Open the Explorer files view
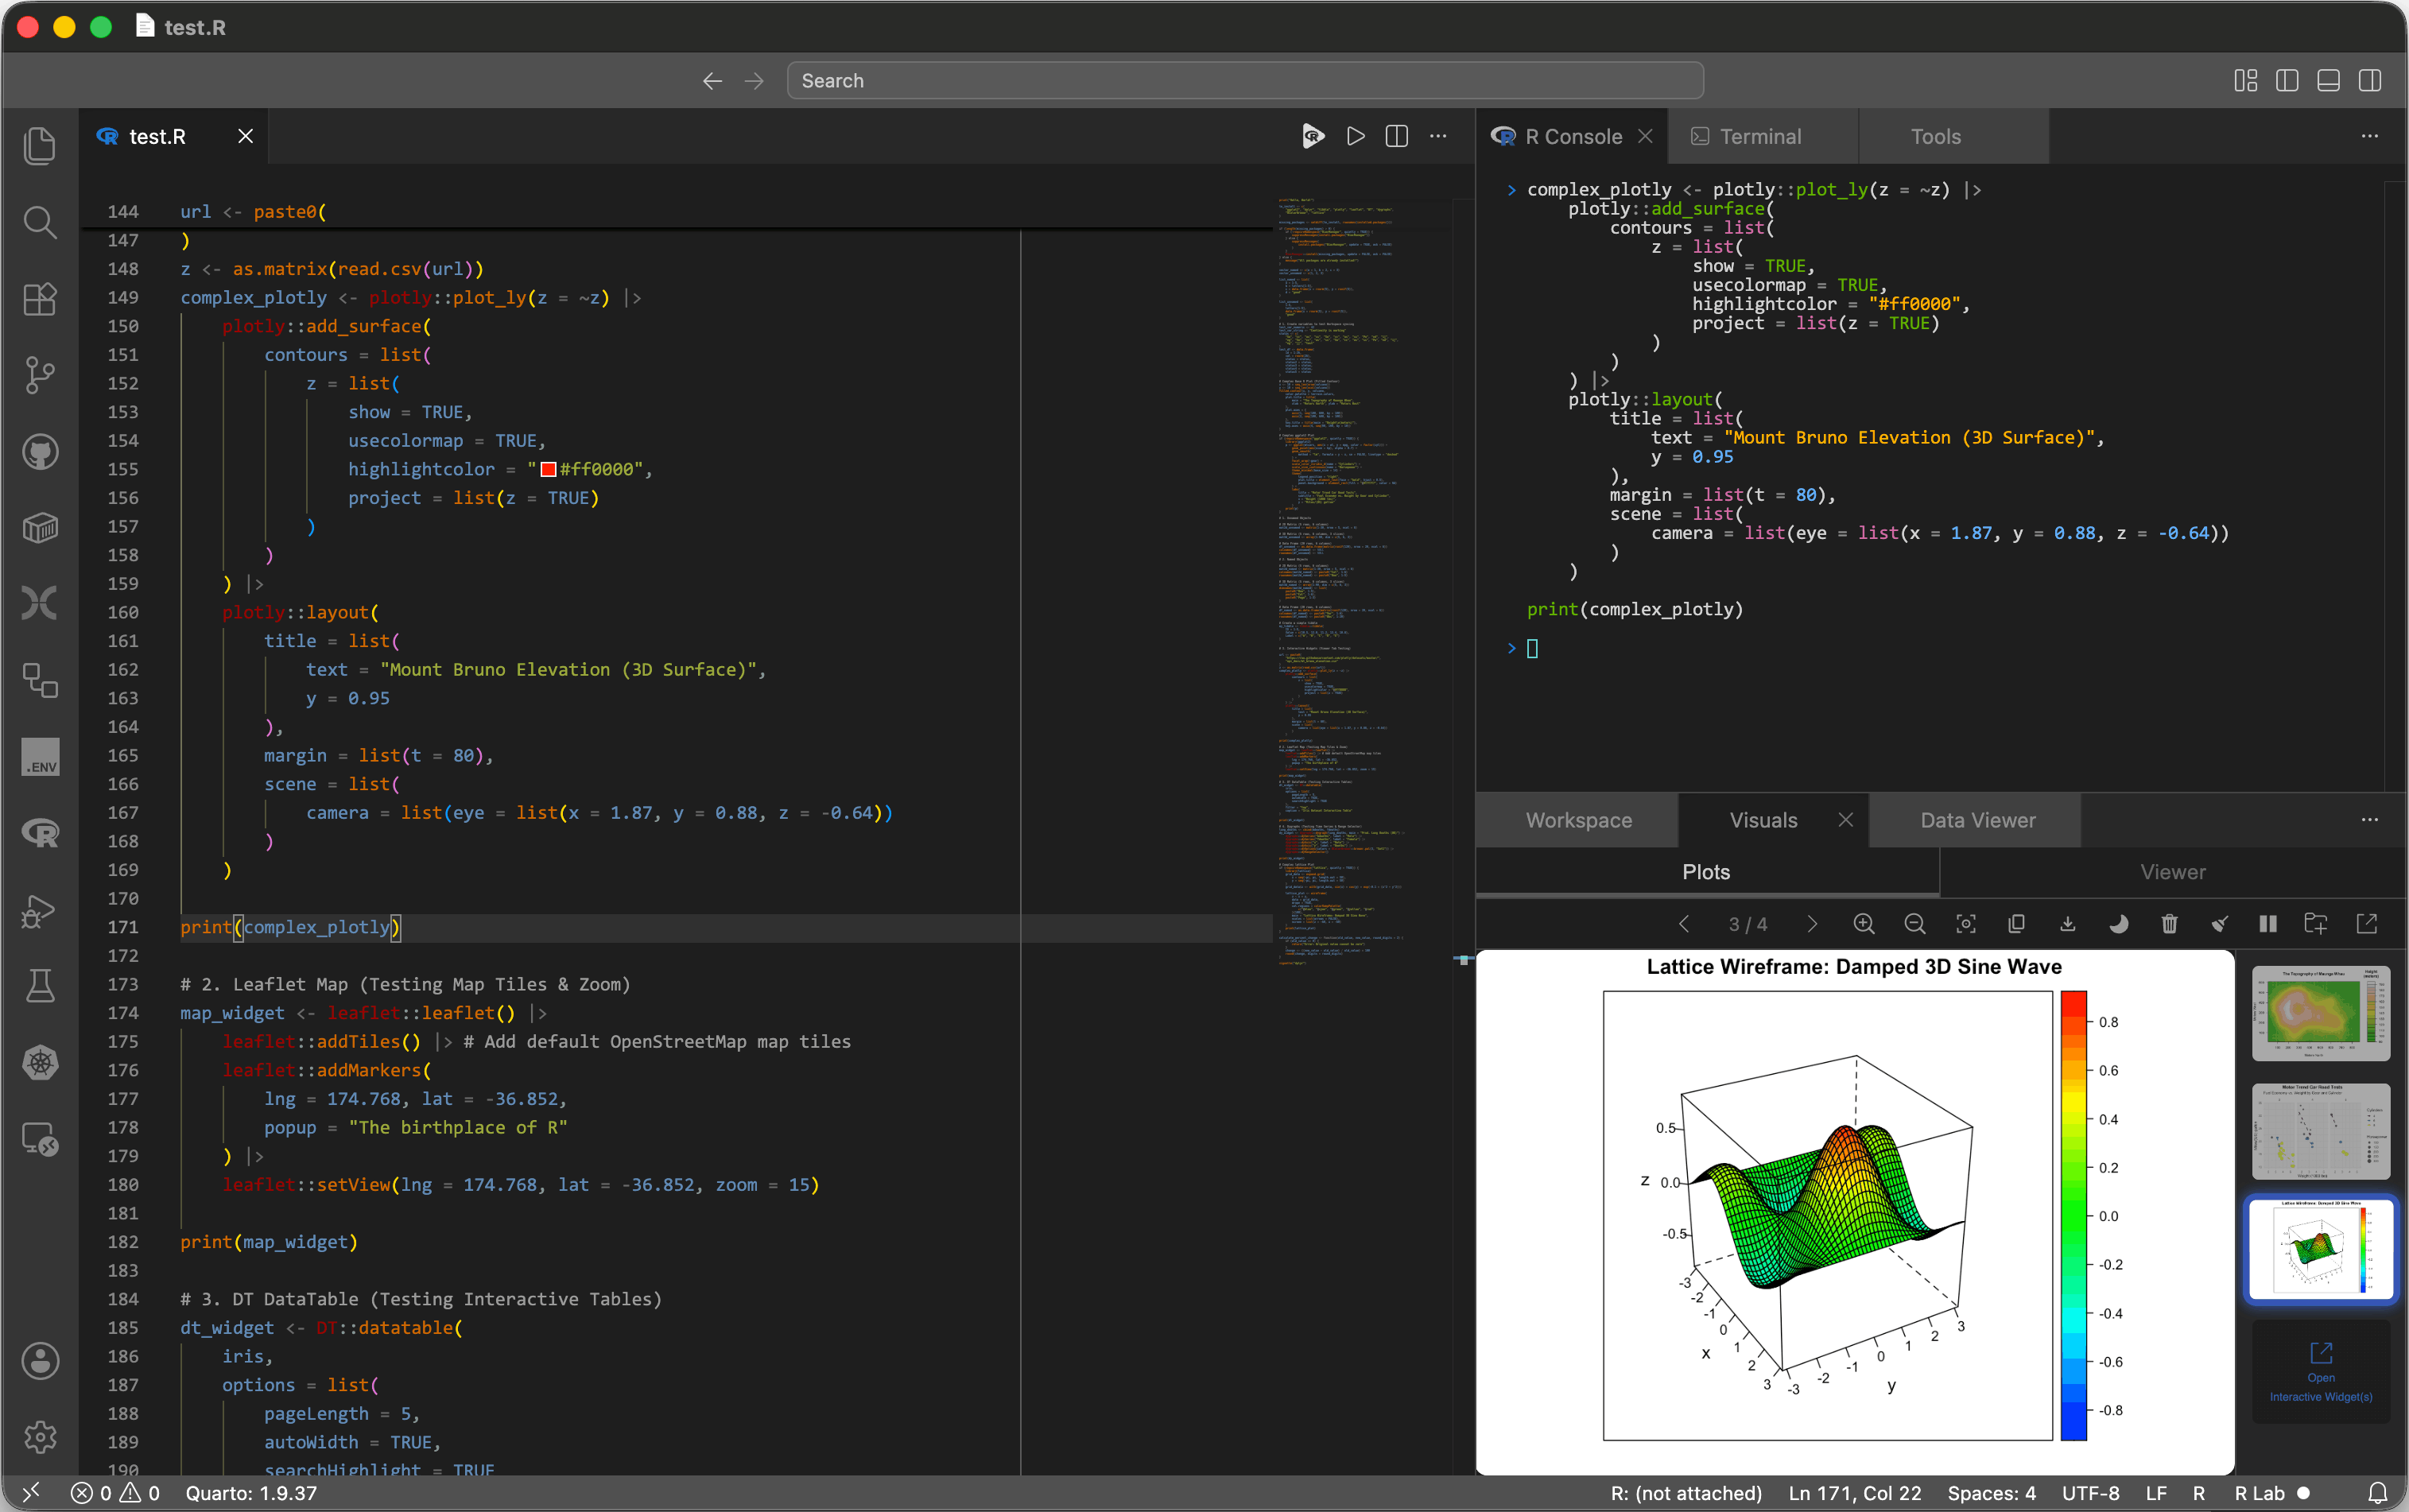Screen dimensions: 2409x1512 tap(40, 146)
